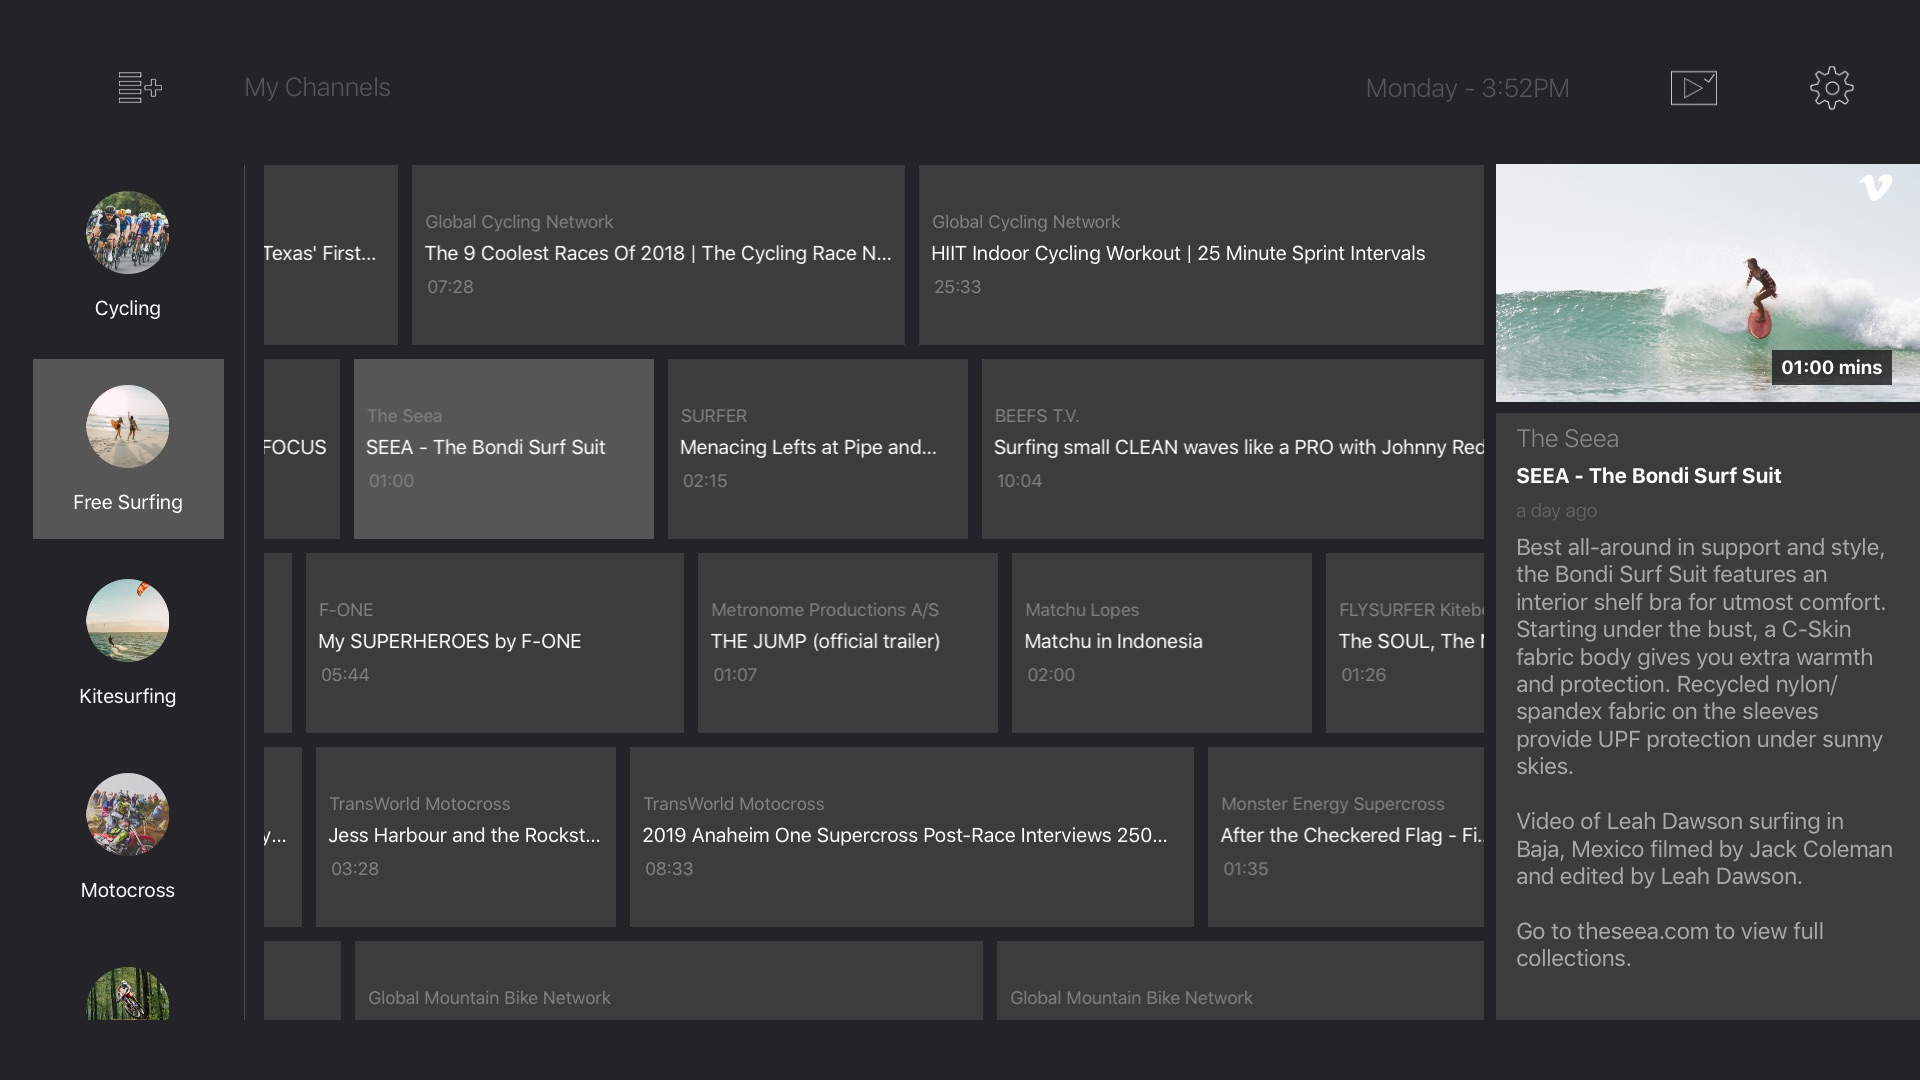1920x1080 pixels.
Task: Open 2019 Anaheim One Supercross interviews
Action: [911, 837]
